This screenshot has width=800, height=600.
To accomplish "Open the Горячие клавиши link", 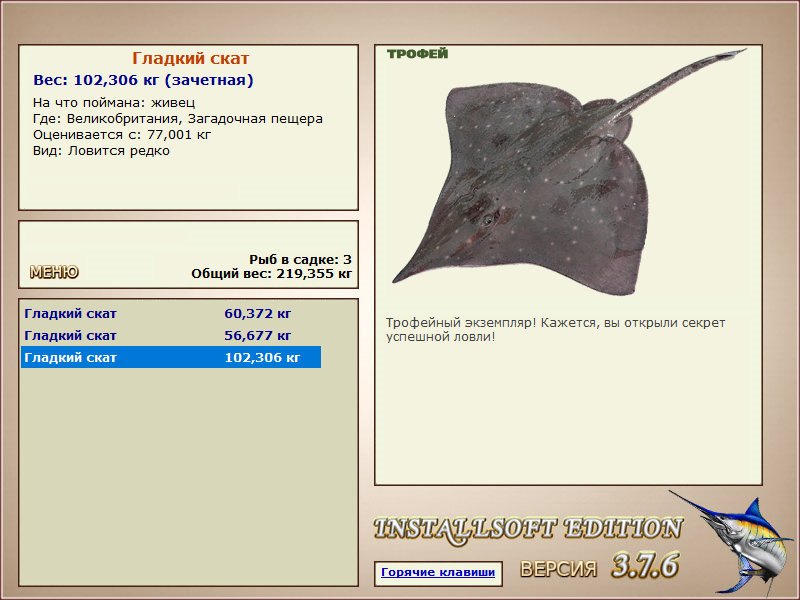I will (x=438, y=572).
